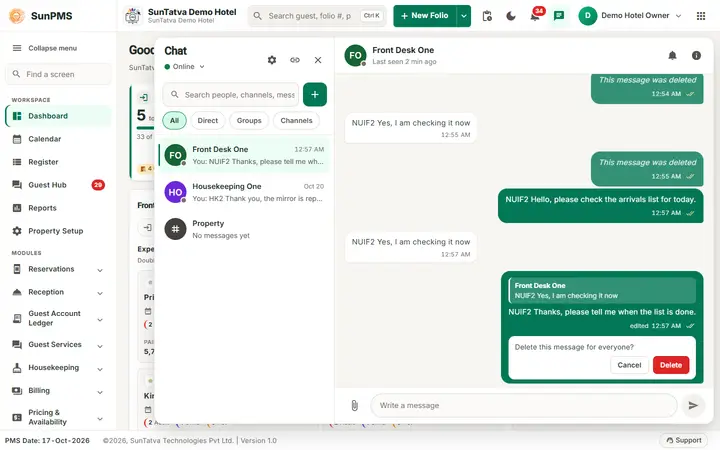Open chat settings gear icon
This screenshot has height=450, width=720.
(272, 60)
